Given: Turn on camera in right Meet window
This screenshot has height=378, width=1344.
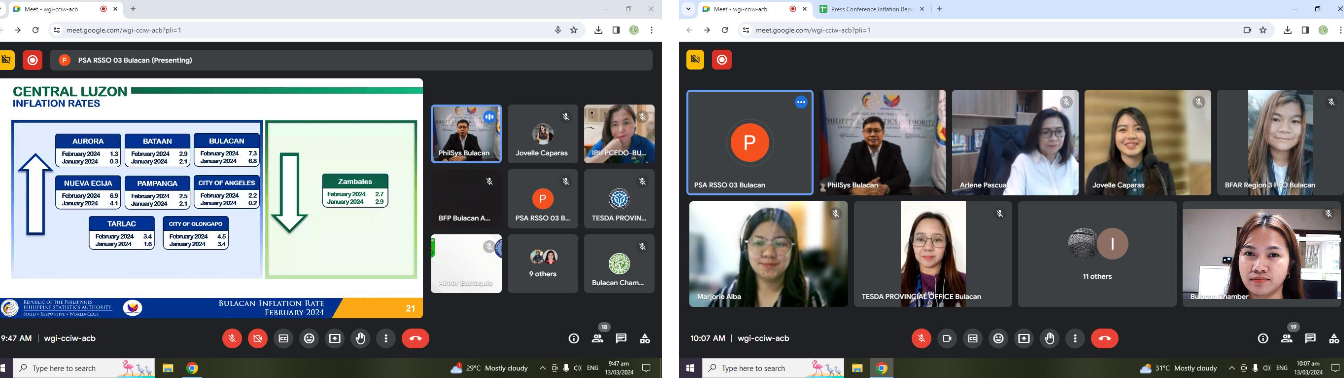Looking at the screenshot, I should 947,338.
